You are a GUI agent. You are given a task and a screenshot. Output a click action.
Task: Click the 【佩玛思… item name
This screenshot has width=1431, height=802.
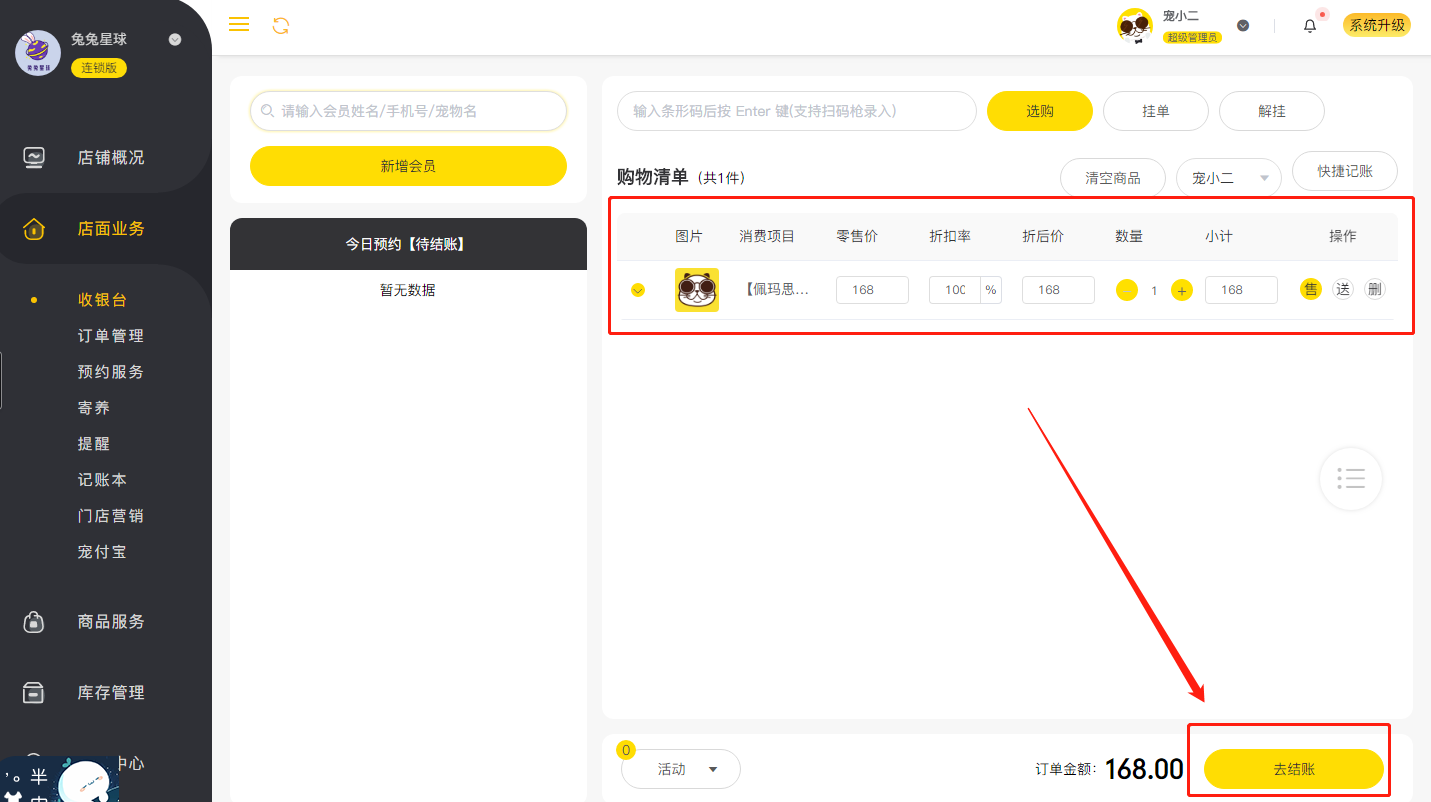[776, 290]
